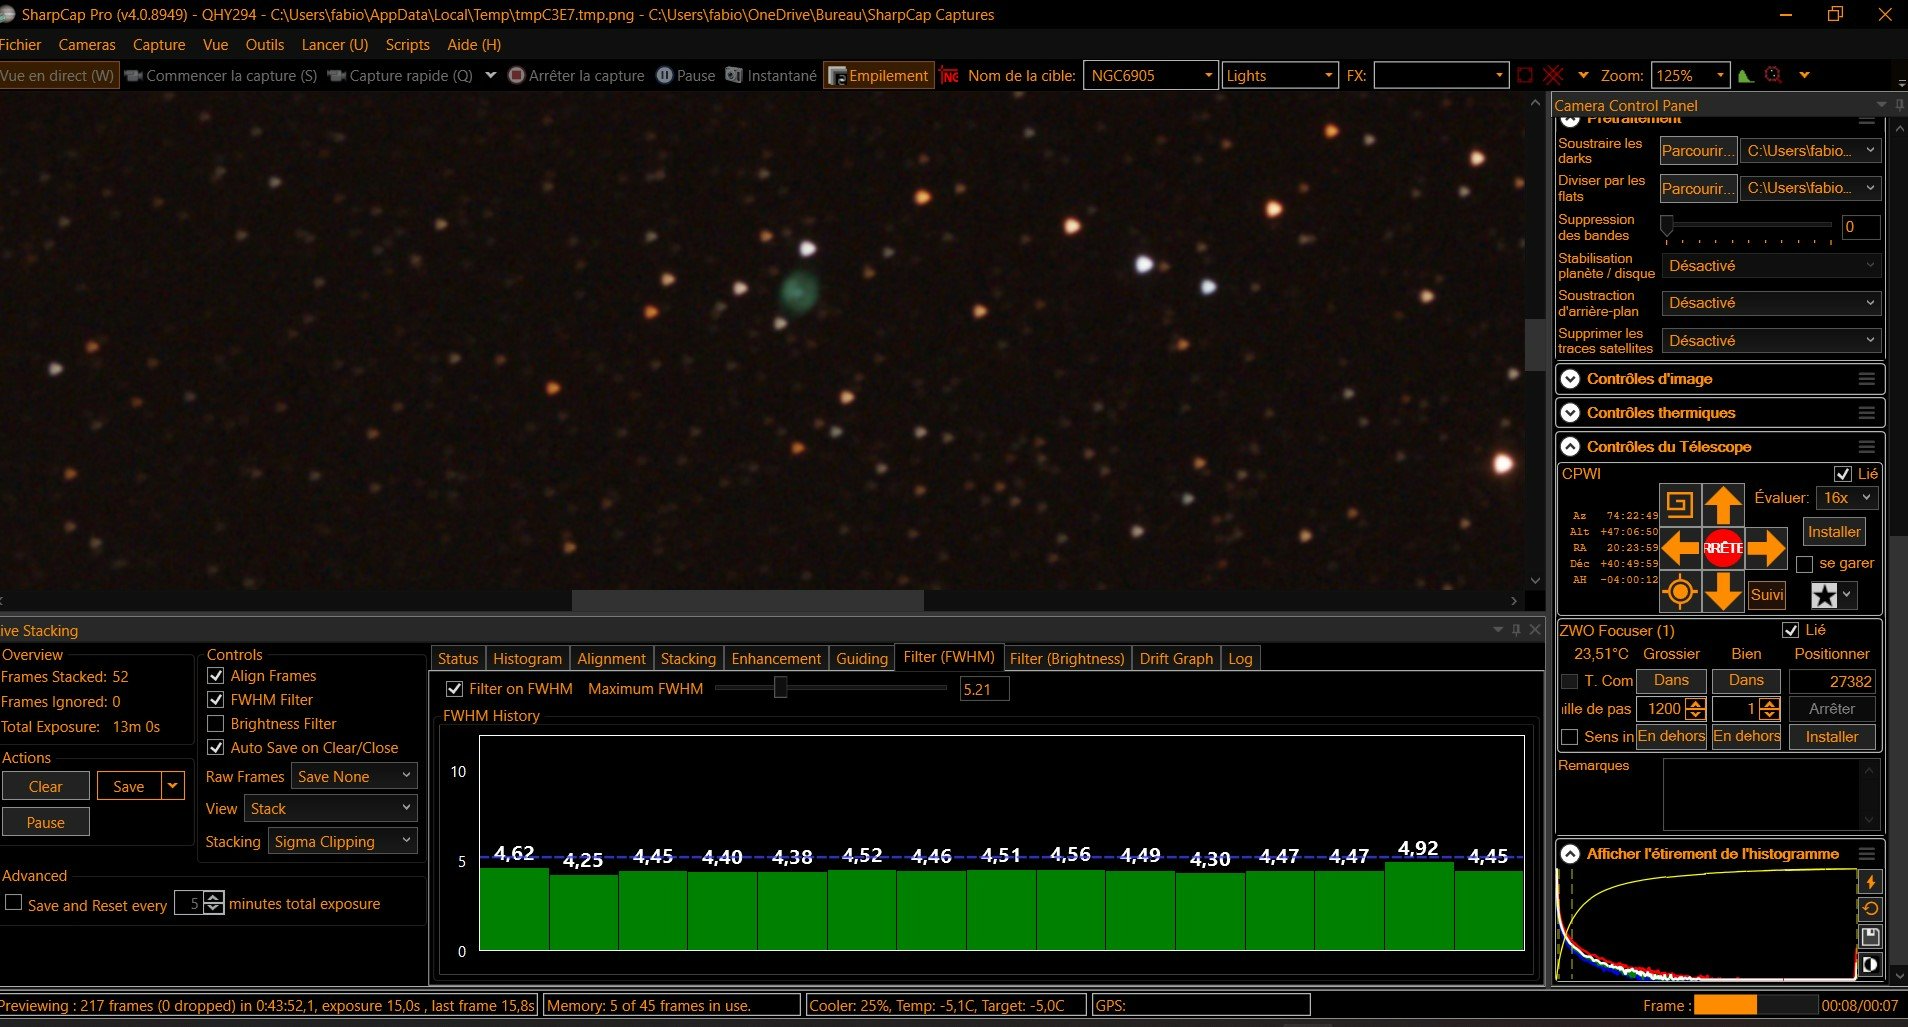
Task: Click the Suivi tracking button
Action: (x=1767, y=594)
